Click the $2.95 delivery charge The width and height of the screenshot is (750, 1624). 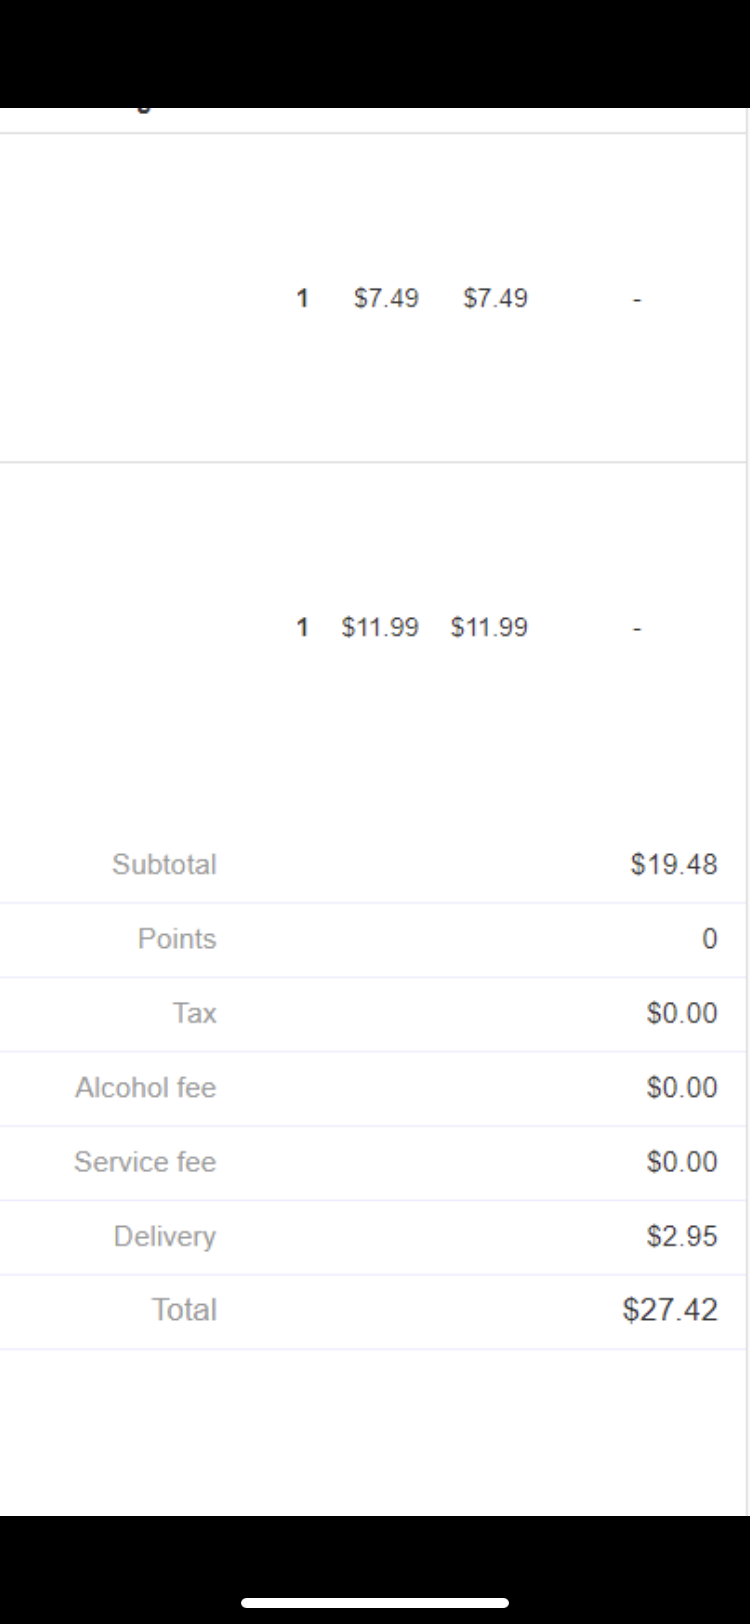(x=681, y=1236)
